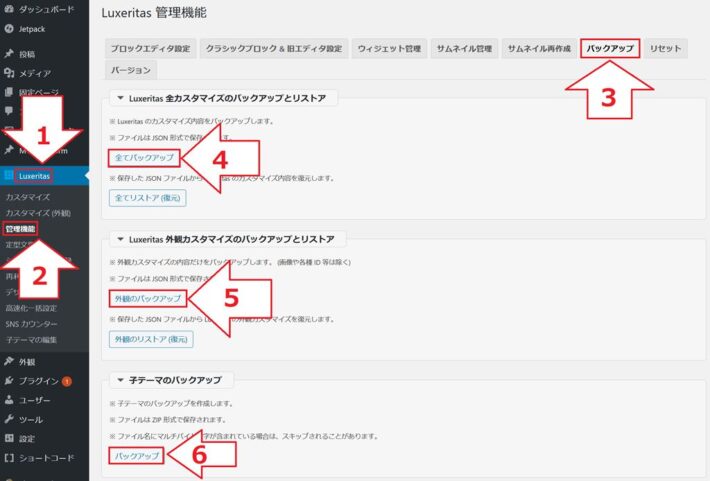This screenshot has width=710, height=481.
Task: Open the SNS カウンター submenu item
Action: (31, 324)
